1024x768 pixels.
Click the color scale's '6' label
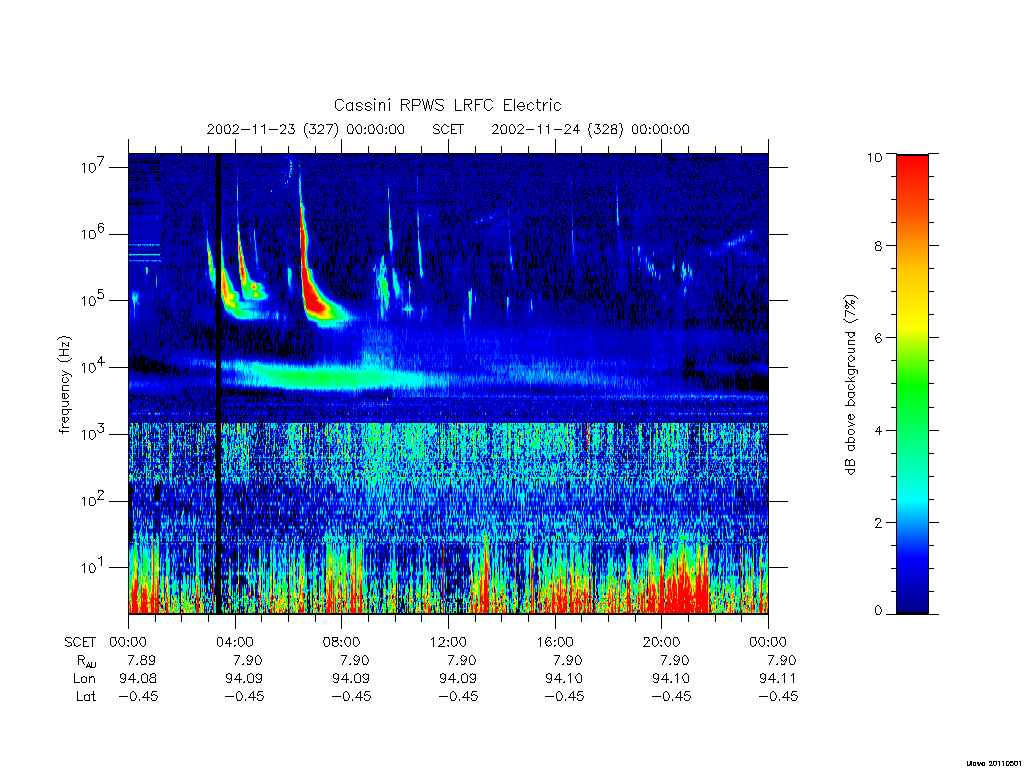coord(878,338)
